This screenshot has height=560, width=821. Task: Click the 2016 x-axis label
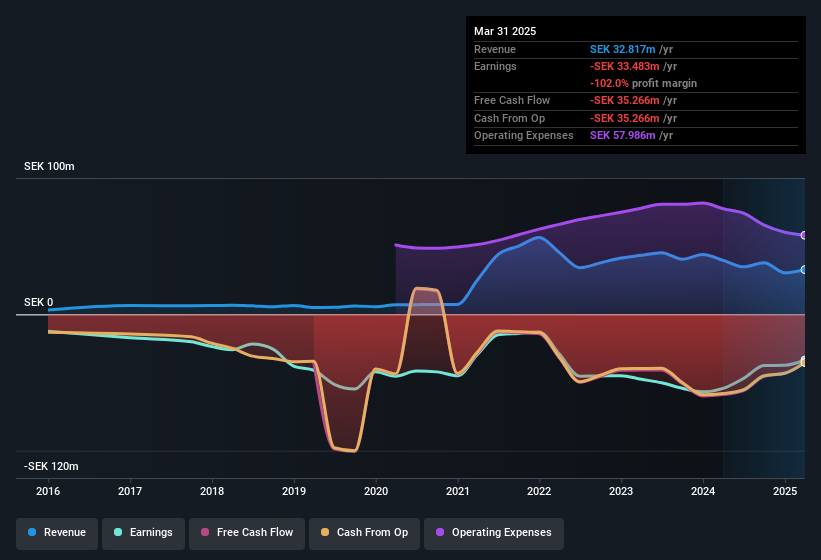(x=48, y=491)
